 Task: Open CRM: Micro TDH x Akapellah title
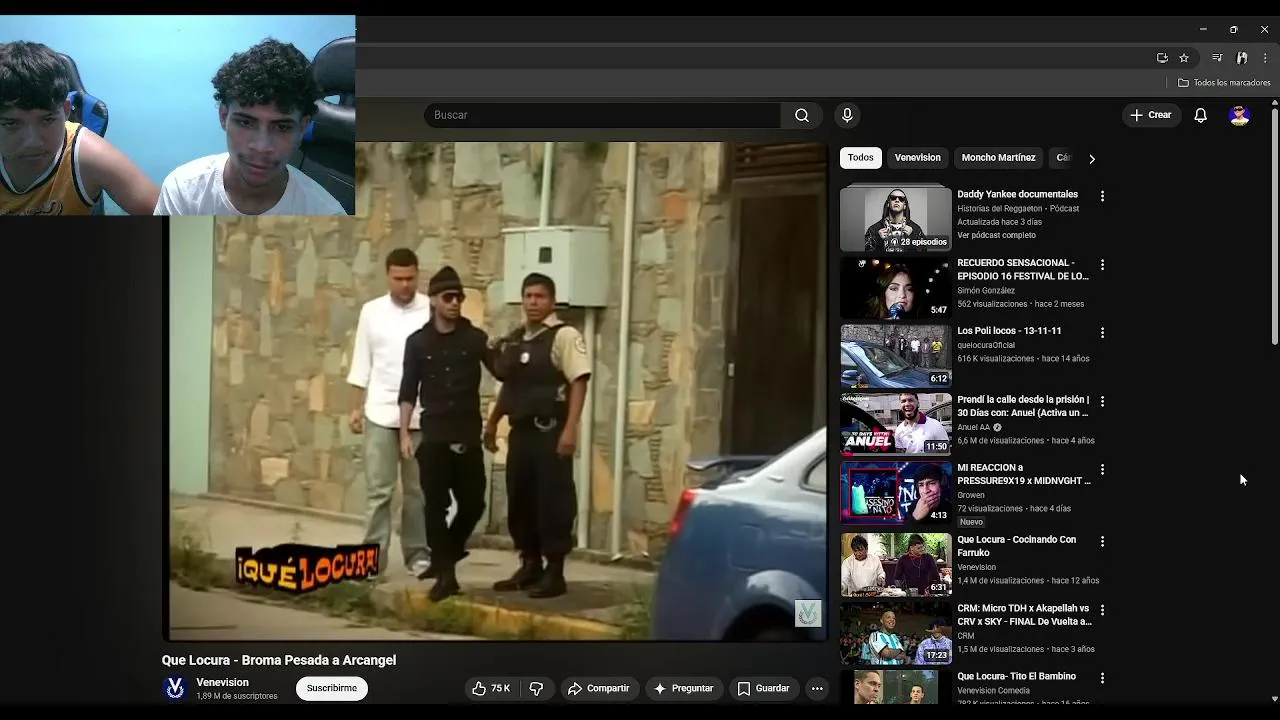tap(1024, 614)
